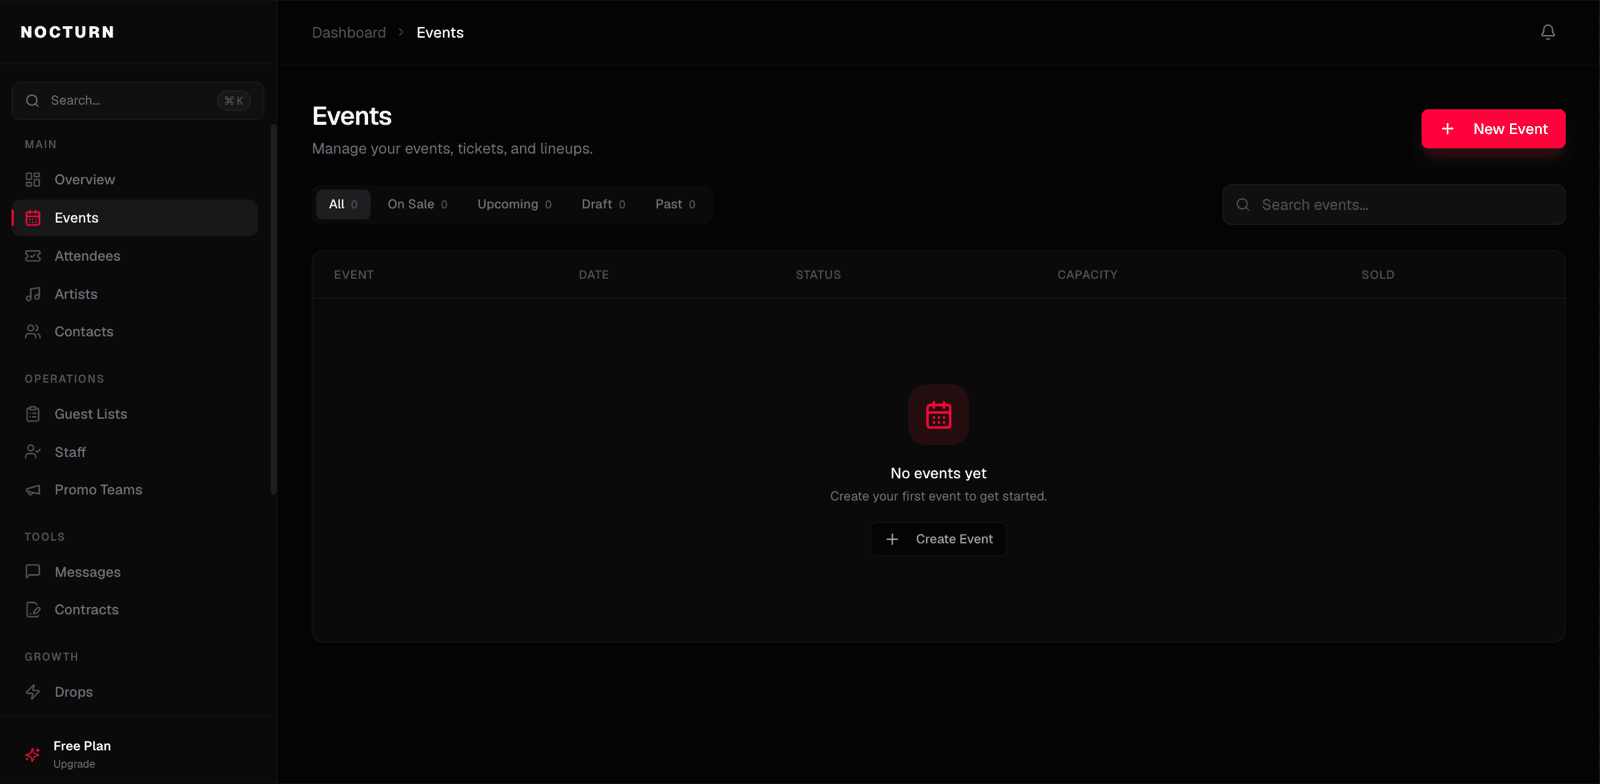Click the Drops lightning bolt icon

coord(33,692)
